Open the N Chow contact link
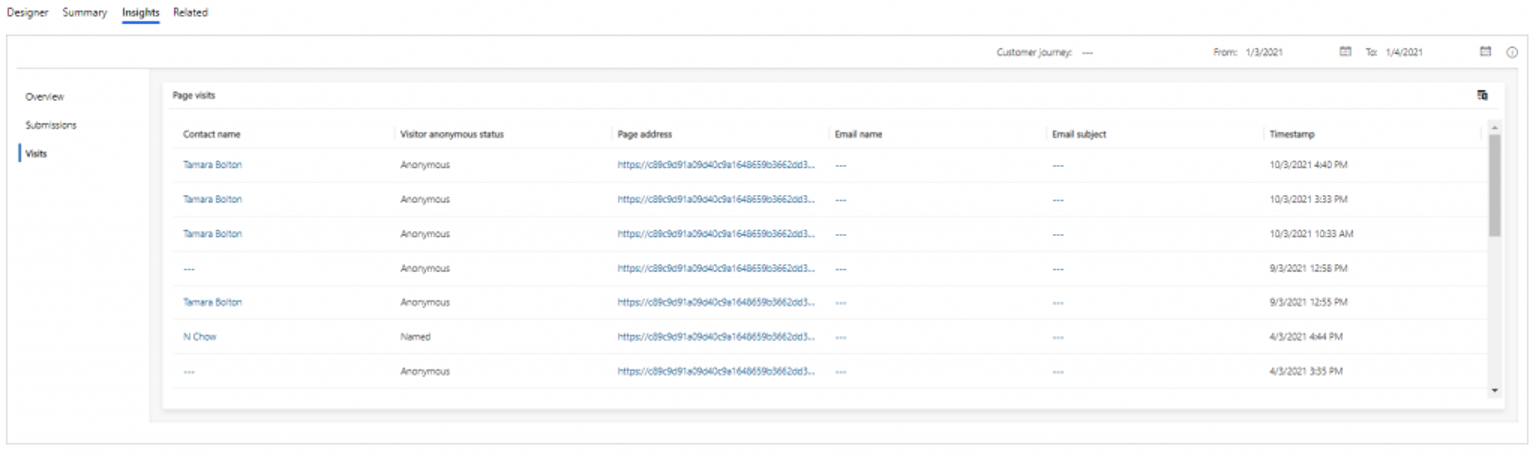The image size is (1536, 464). tap(200, 337)
